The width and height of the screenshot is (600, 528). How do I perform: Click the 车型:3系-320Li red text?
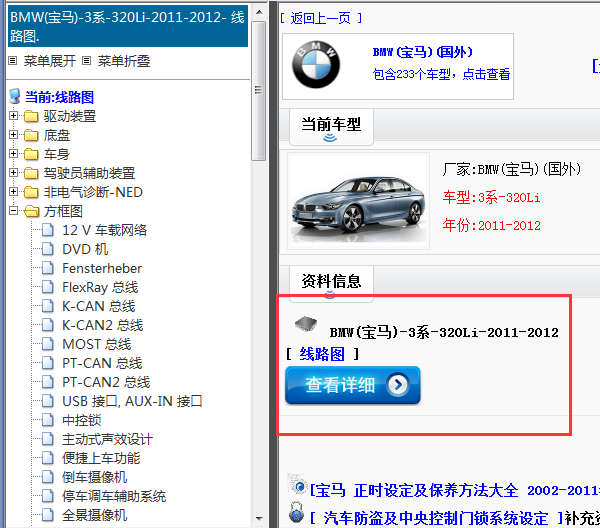(491, 197)
